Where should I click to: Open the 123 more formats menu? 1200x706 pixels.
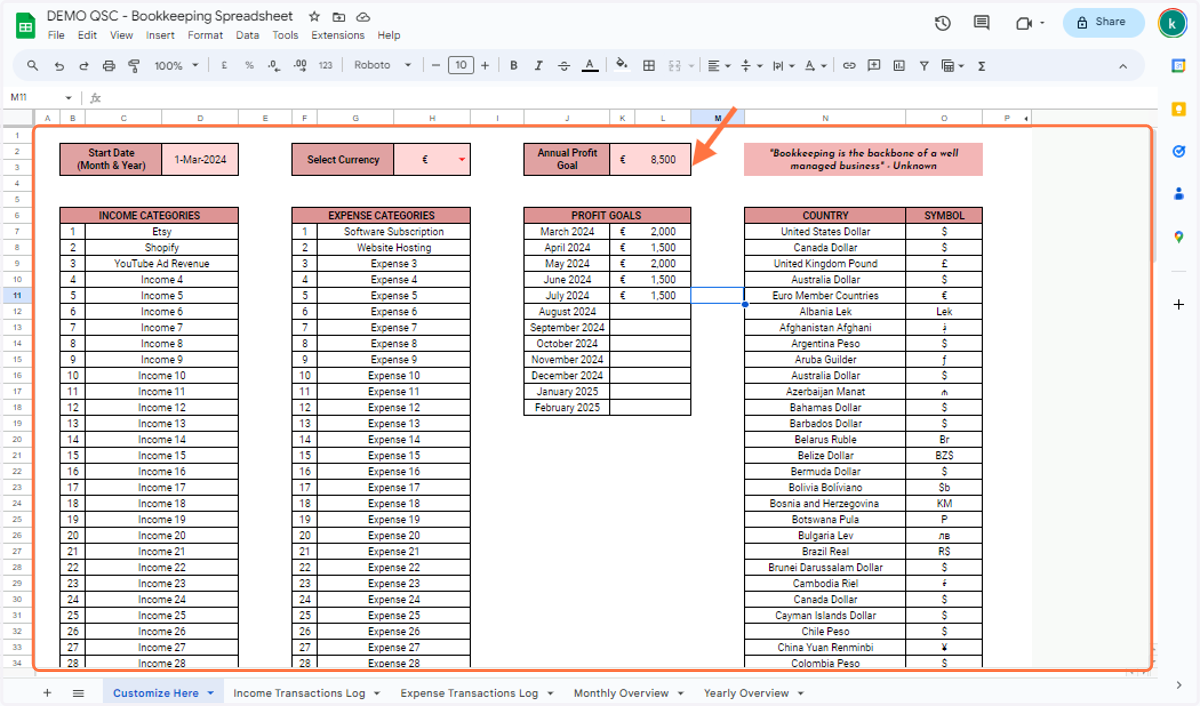tap(326, 65)
